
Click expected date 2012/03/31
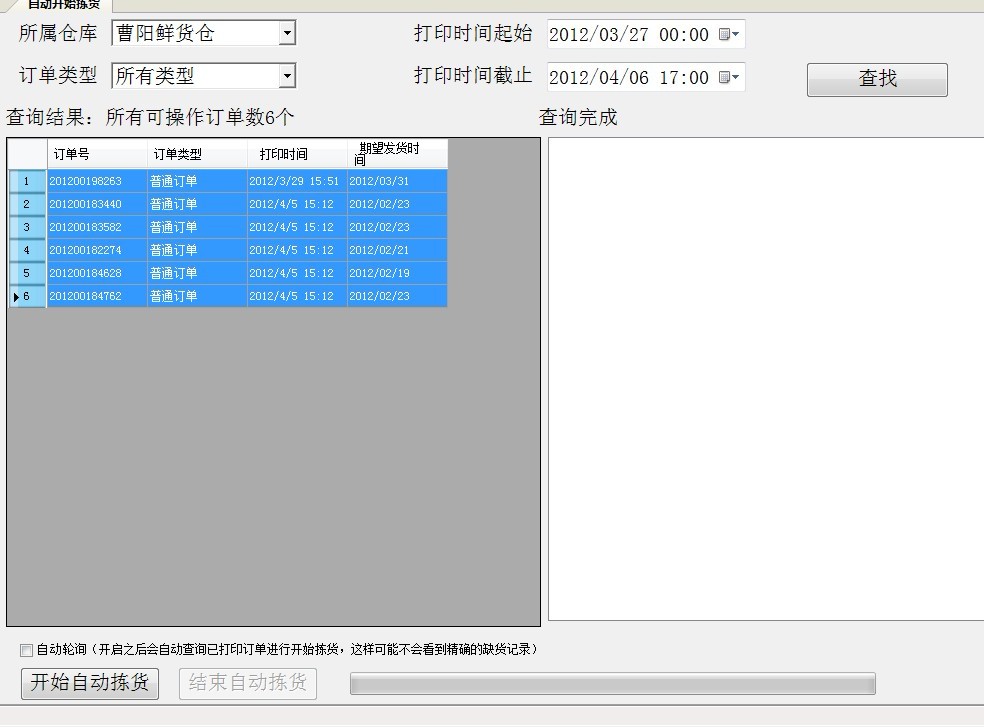pyautogui.click(x=397, y=181)
